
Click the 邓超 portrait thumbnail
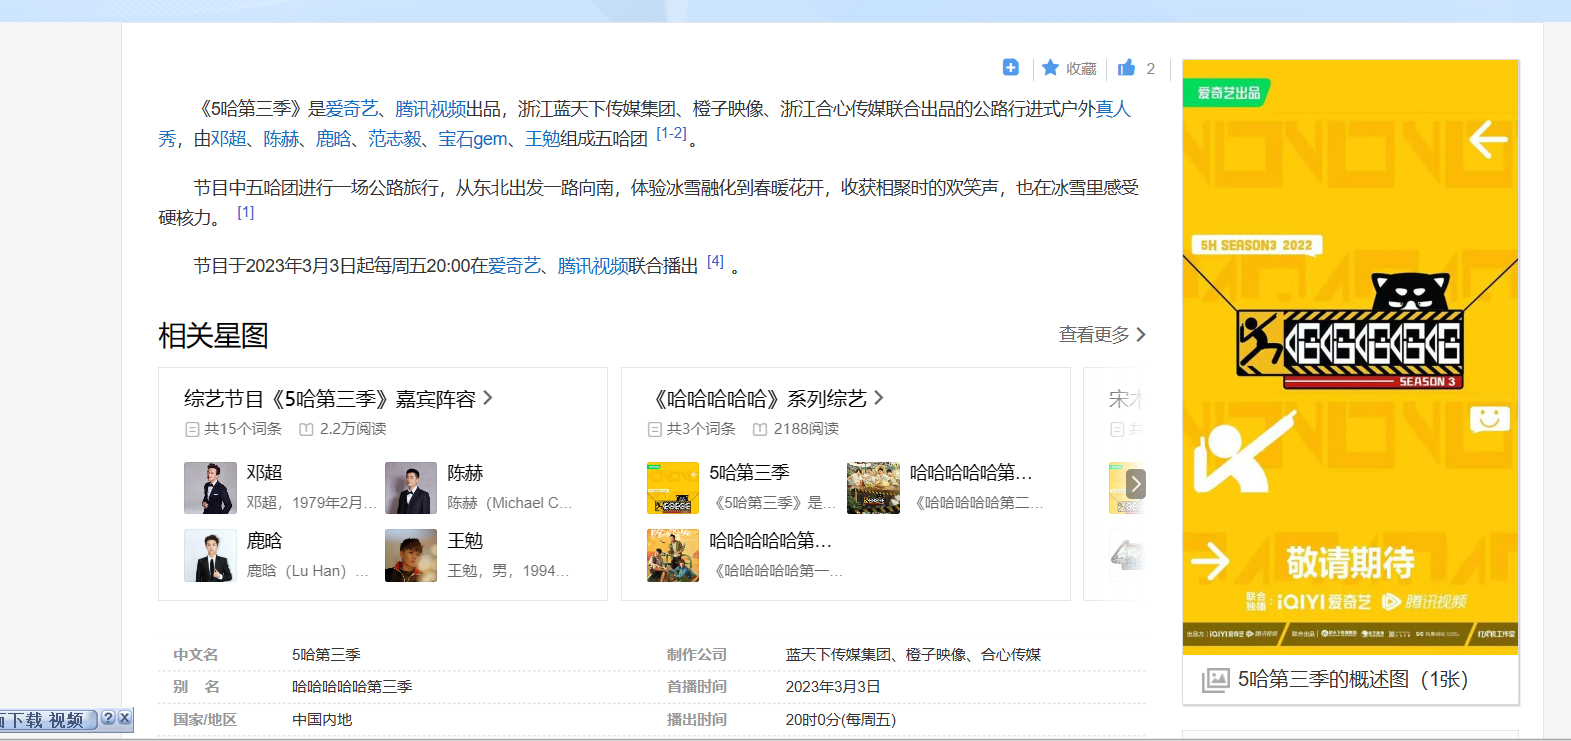[210, 488]
